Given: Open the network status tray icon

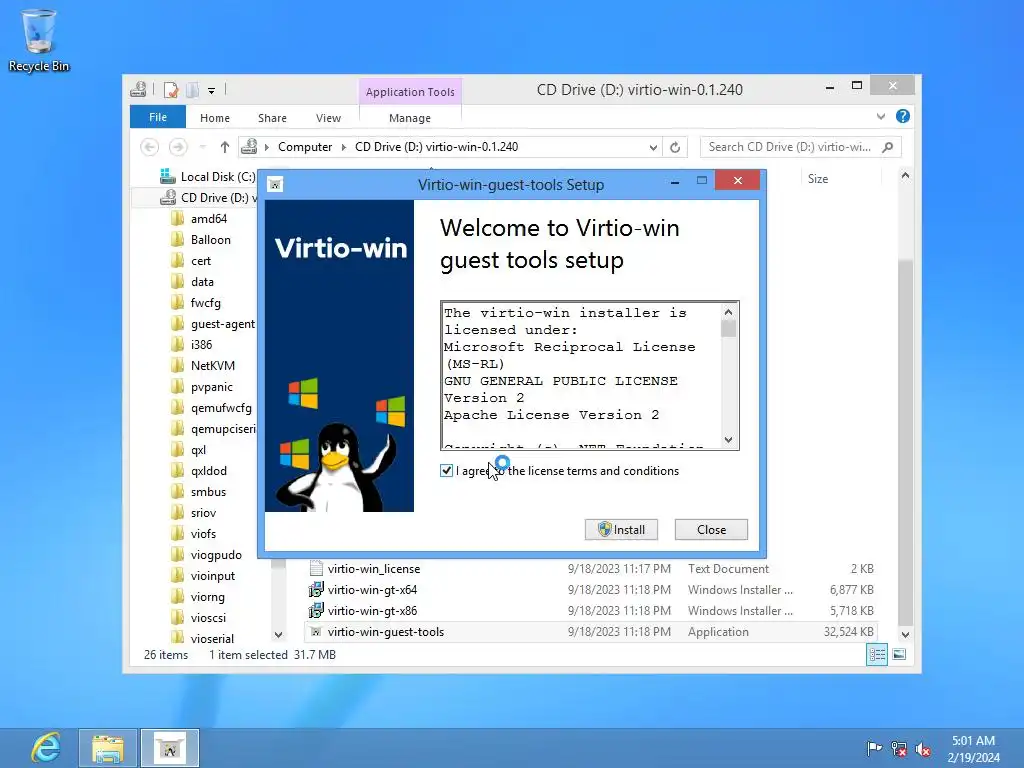Looking at the screenshot, I should point(899,749).
